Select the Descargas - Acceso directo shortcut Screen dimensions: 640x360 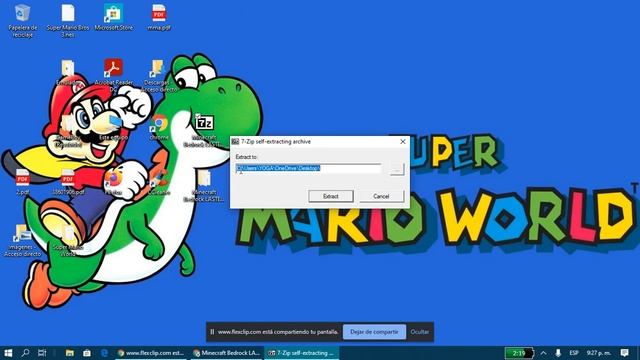[159, 76]
